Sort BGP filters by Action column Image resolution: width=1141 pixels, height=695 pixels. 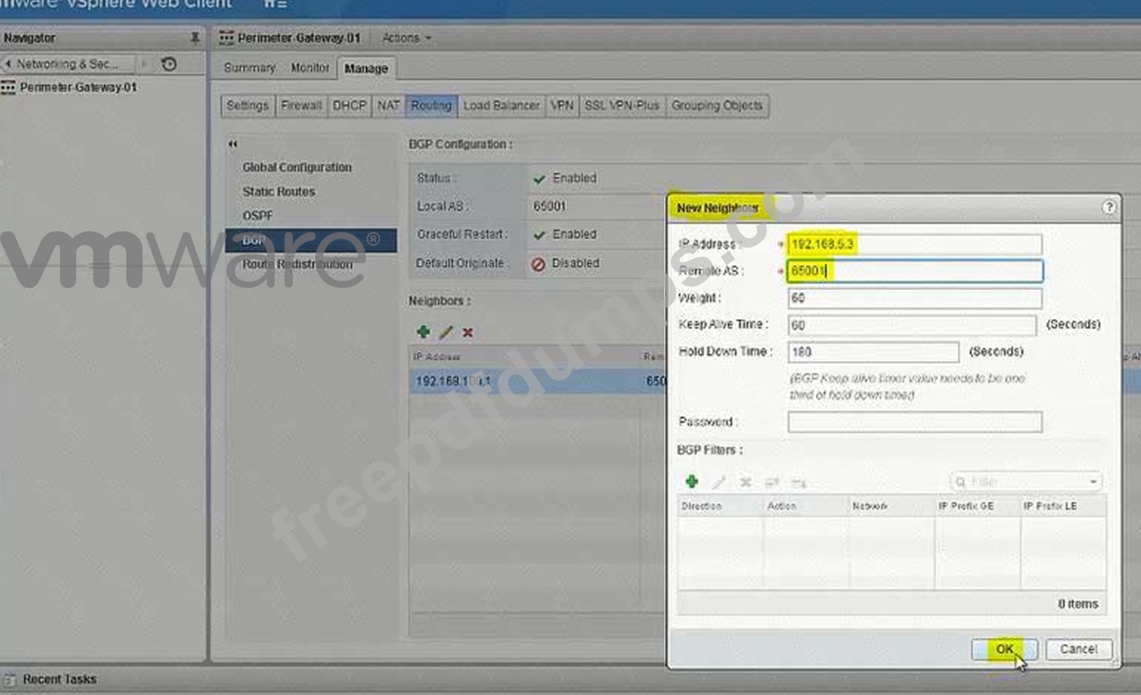click(x=806, y=506)
